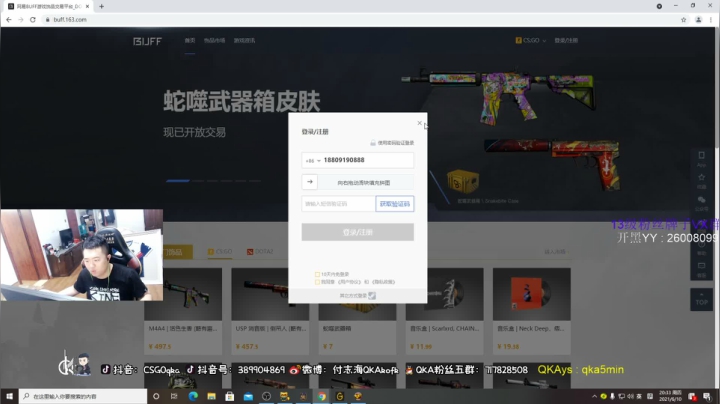The image size is (720, 404).
Task: Close the login/register dialog
Action: (419, 123)
